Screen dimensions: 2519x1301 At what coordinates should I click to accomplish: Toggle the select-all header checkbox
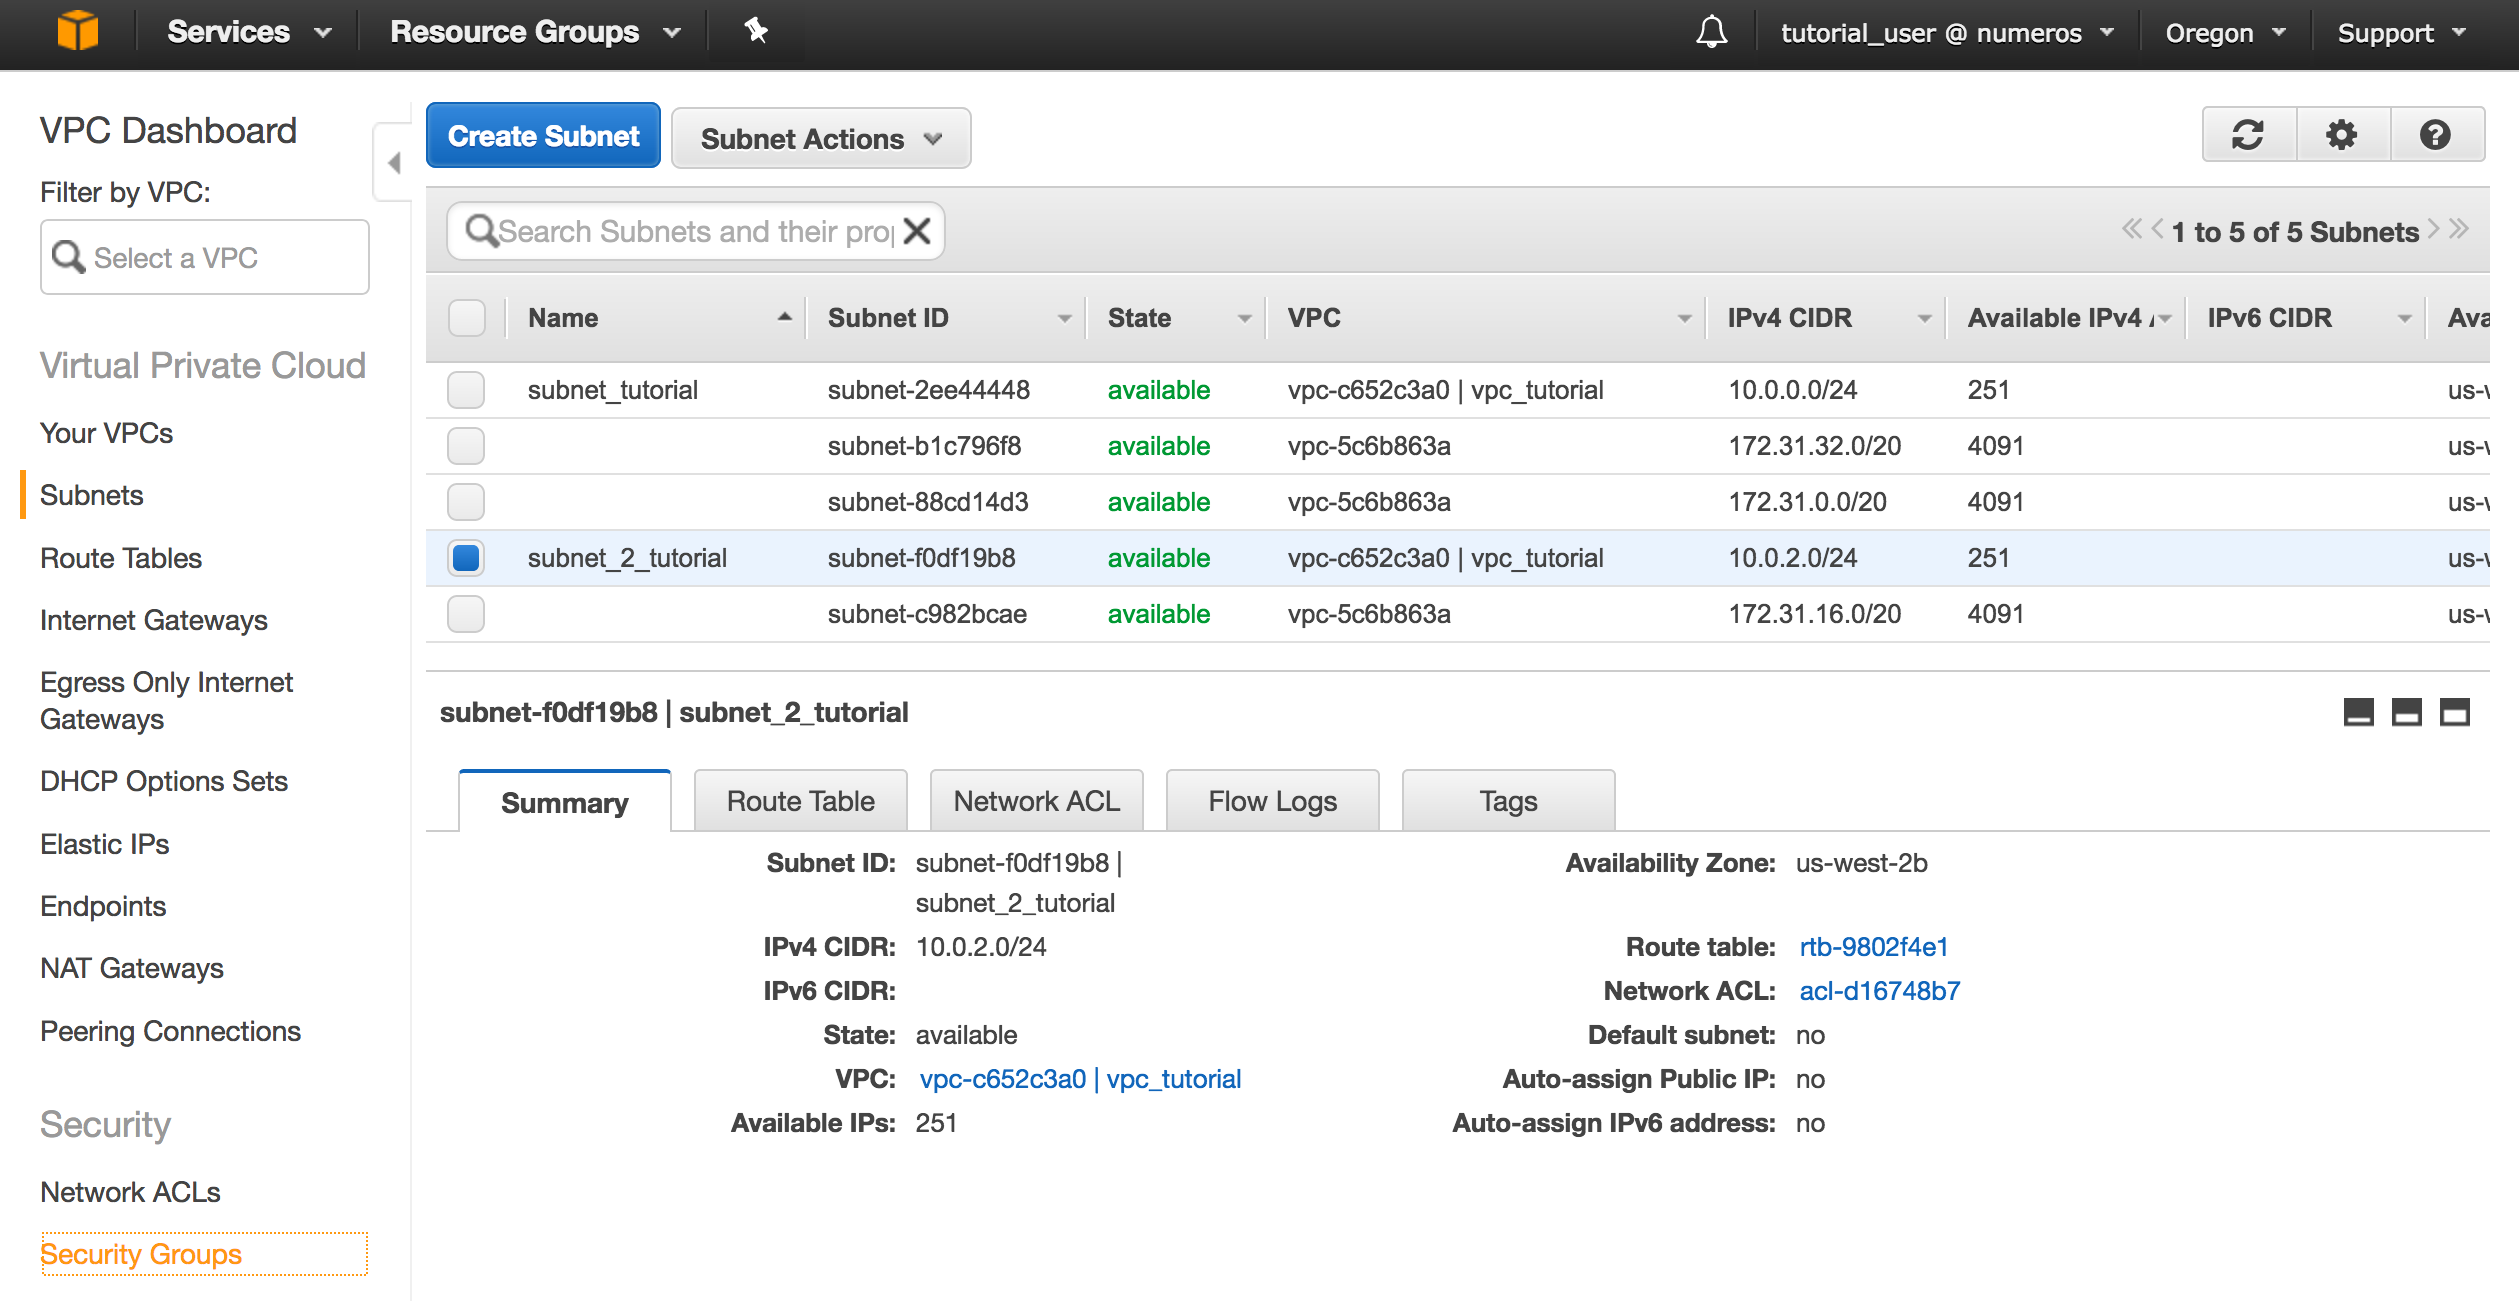(466, 318)
